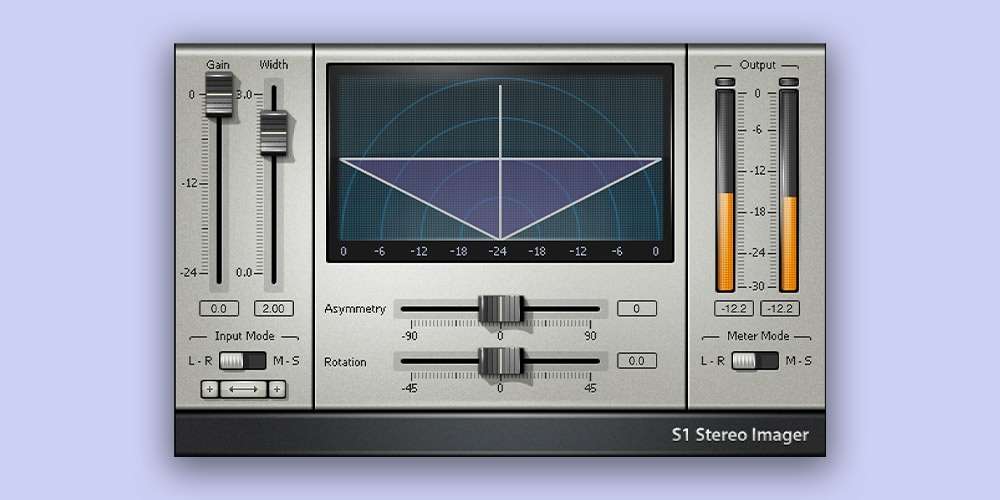Click the Asymmetry value field showing 0
Image resolution: width=1000 pixels, height=500 pixels.
[636, 309]
